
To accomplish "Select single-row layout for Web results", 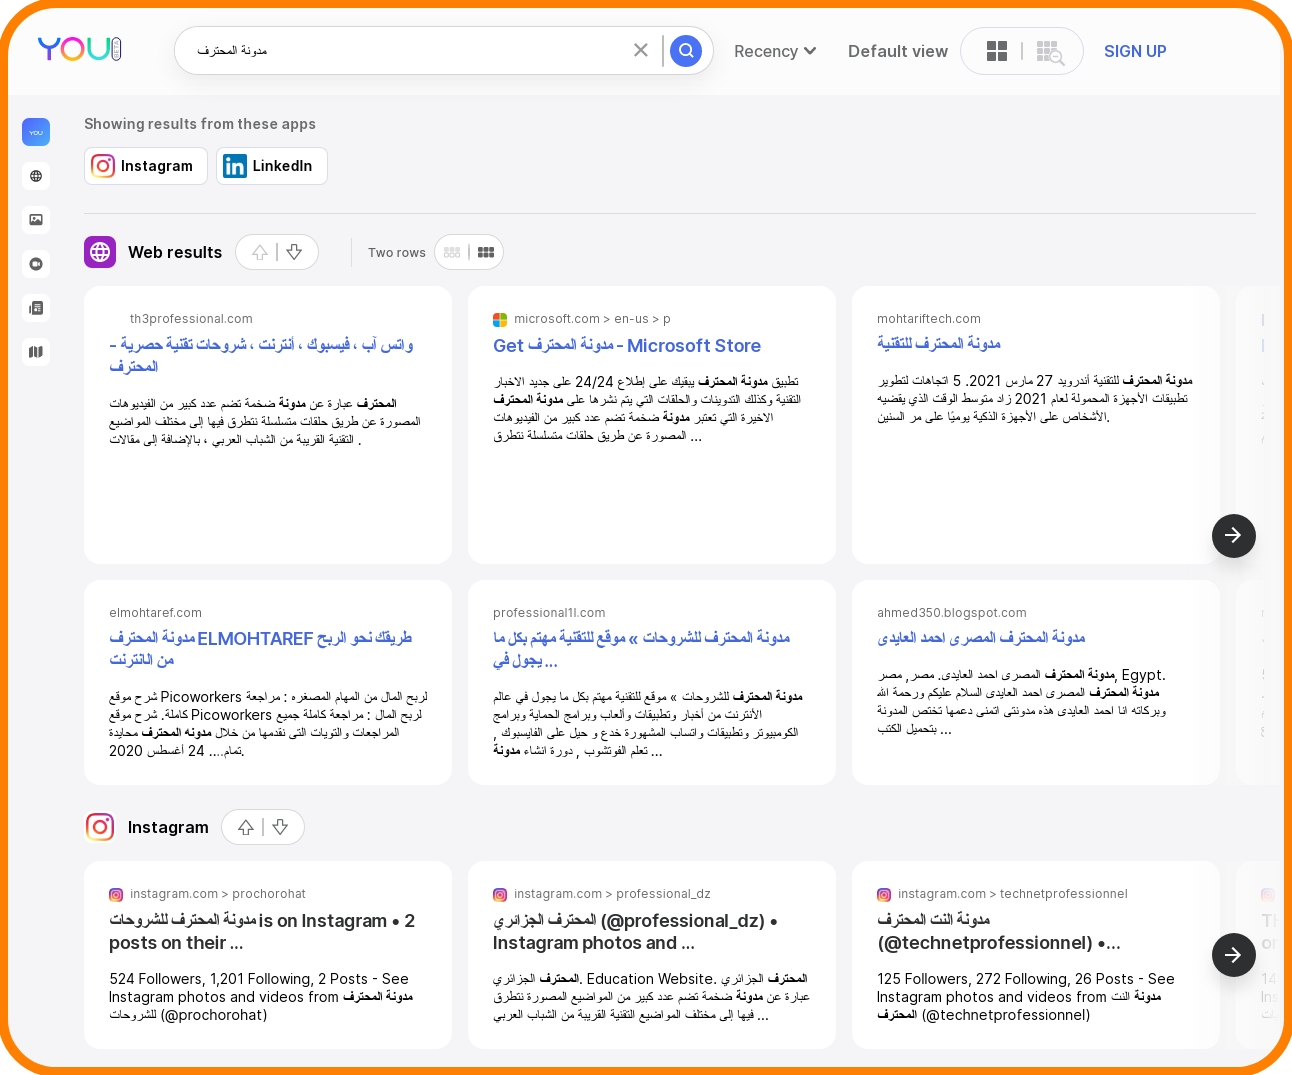I will 452,252.
